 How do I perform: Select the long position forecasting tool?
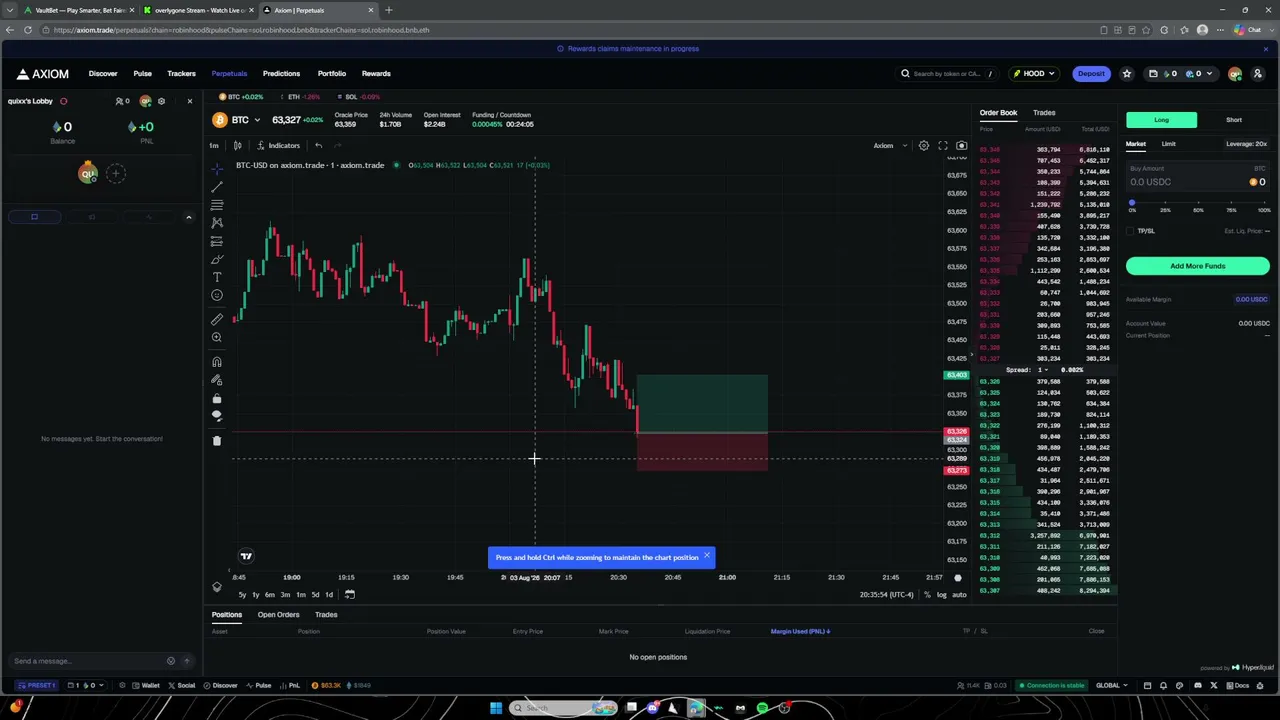pos(217,241)
